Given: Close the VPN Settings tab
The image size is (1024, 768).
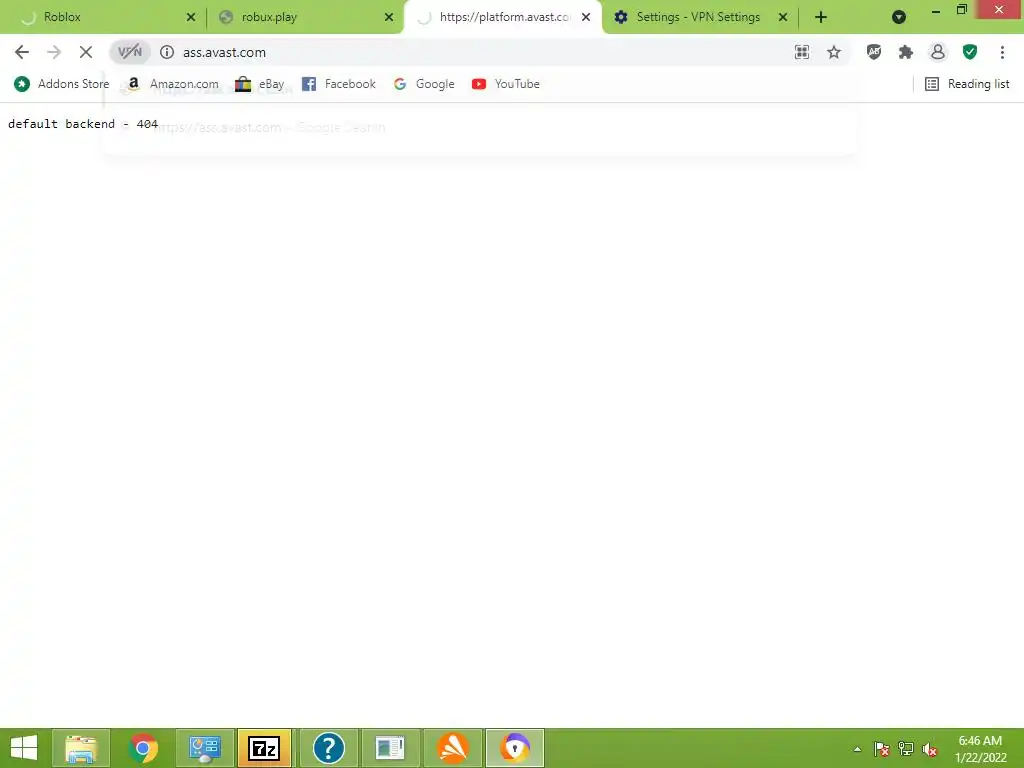Looking at the screenshot, I should [783, 17].
